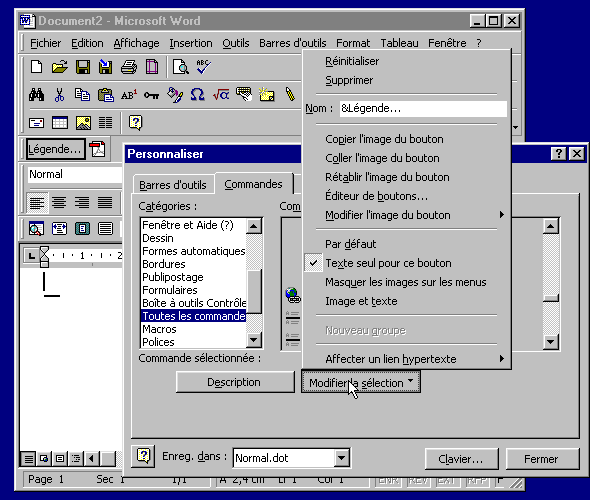Click the Clavier… button
The height and width of the screenshot is (500, 590).
[x=461, y=459]
